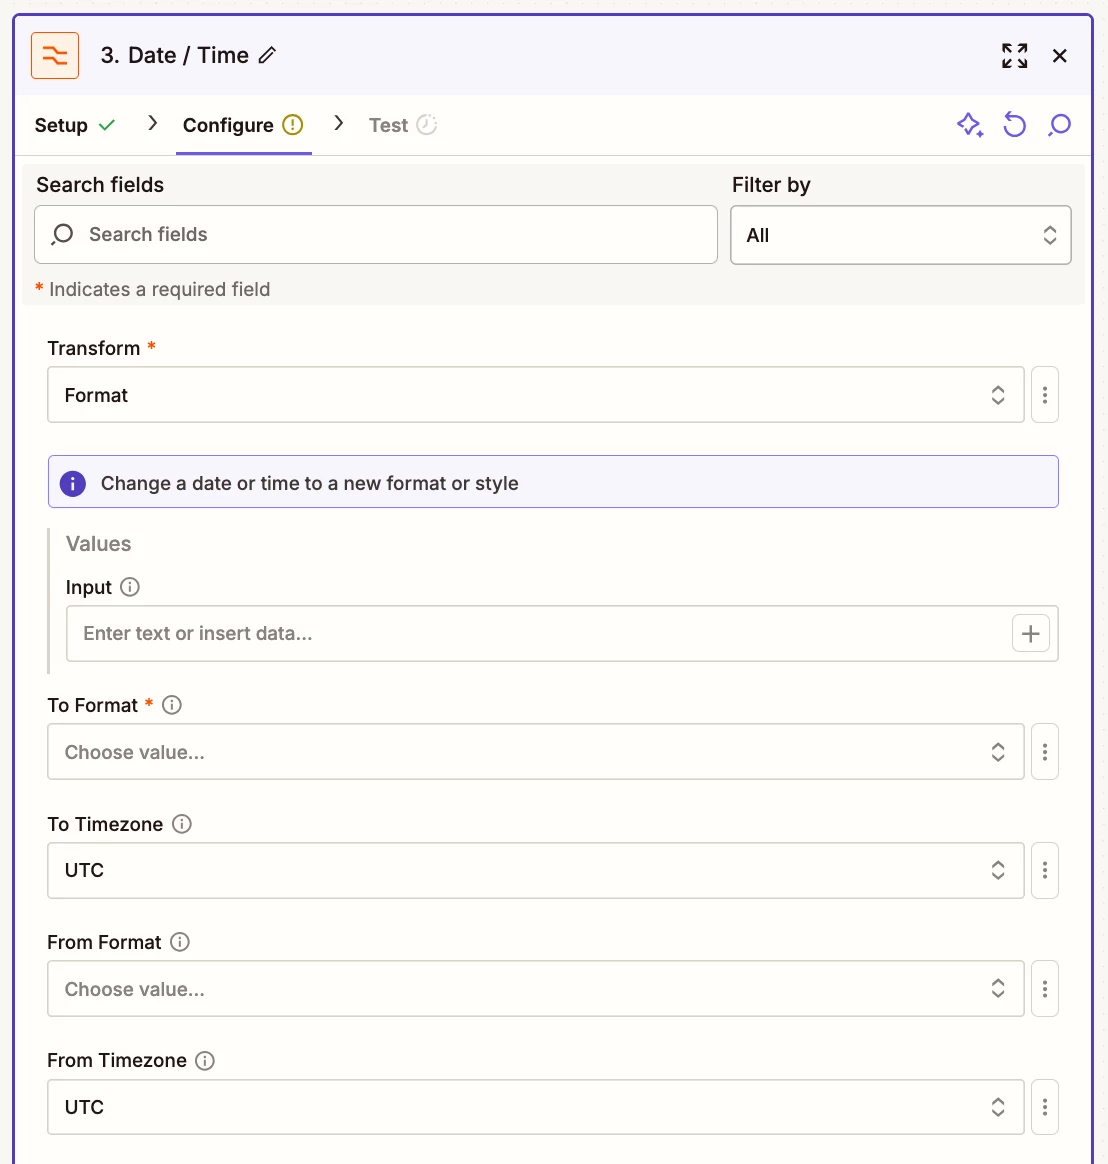Viewport: 1108px width, 1164px height.
Task: Expand the Filter by All dropdown
Action: (x=900, y=235)
